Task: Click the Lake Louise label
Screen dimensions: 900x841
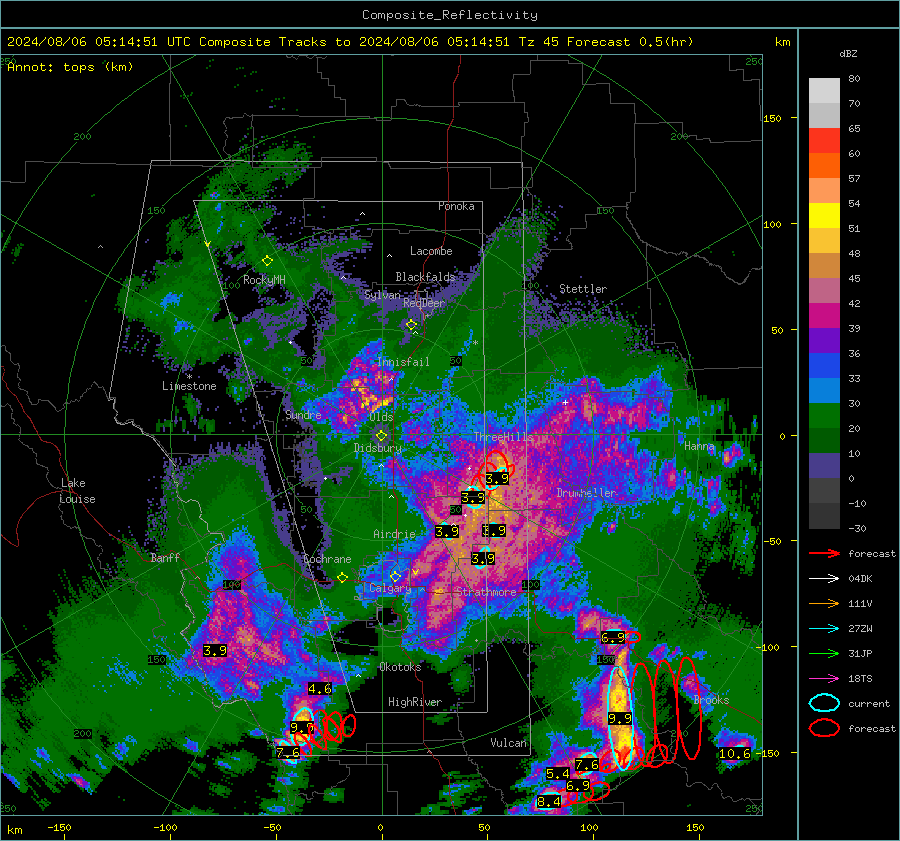Action: click(x=77, y=491)
